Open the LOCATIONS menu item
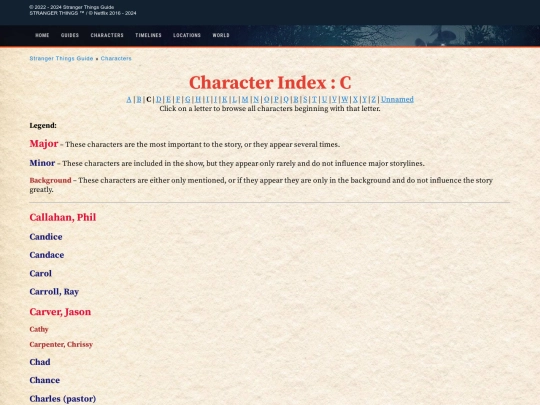This screenshot has height=405, width=540. 187,35
